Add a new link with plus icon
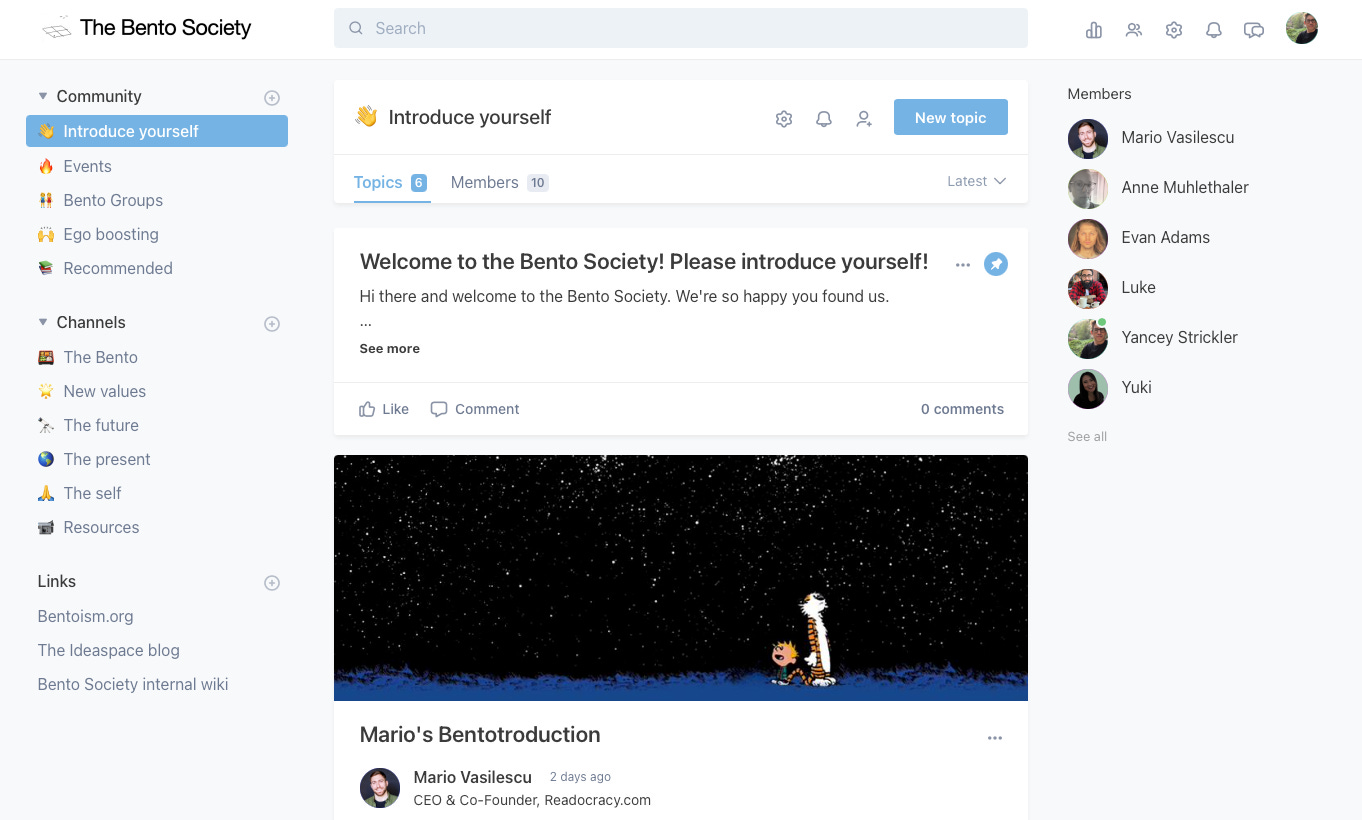The height and width of the screenshot is (820, 1362). pos(272,583)
